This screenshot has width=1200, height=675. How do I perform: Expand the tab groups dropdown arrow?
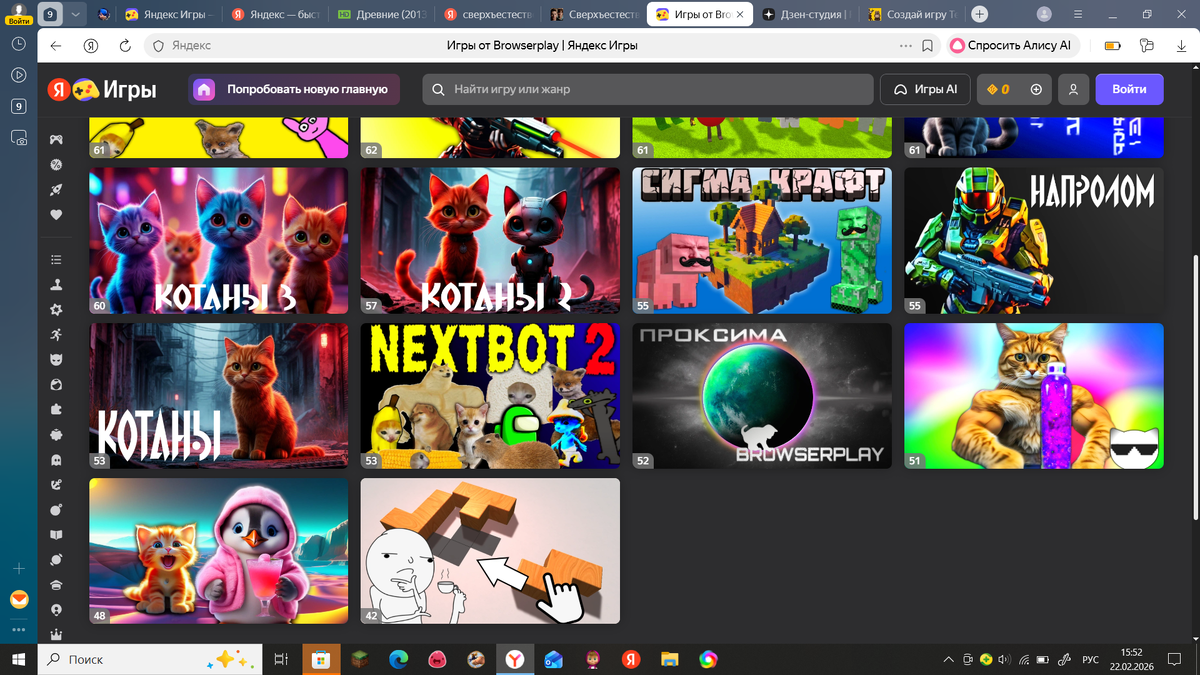point(76,14)
